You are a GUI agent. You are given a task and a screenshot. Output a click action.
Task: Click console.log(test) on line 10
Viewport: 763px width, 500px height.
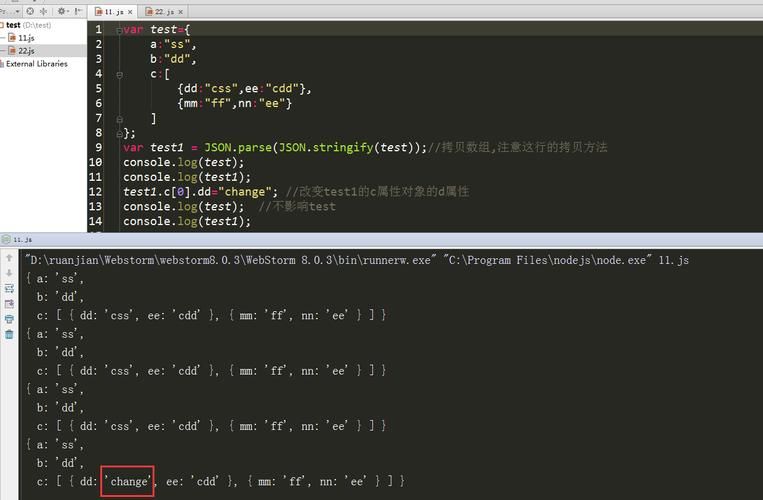[x=183, y=162]
